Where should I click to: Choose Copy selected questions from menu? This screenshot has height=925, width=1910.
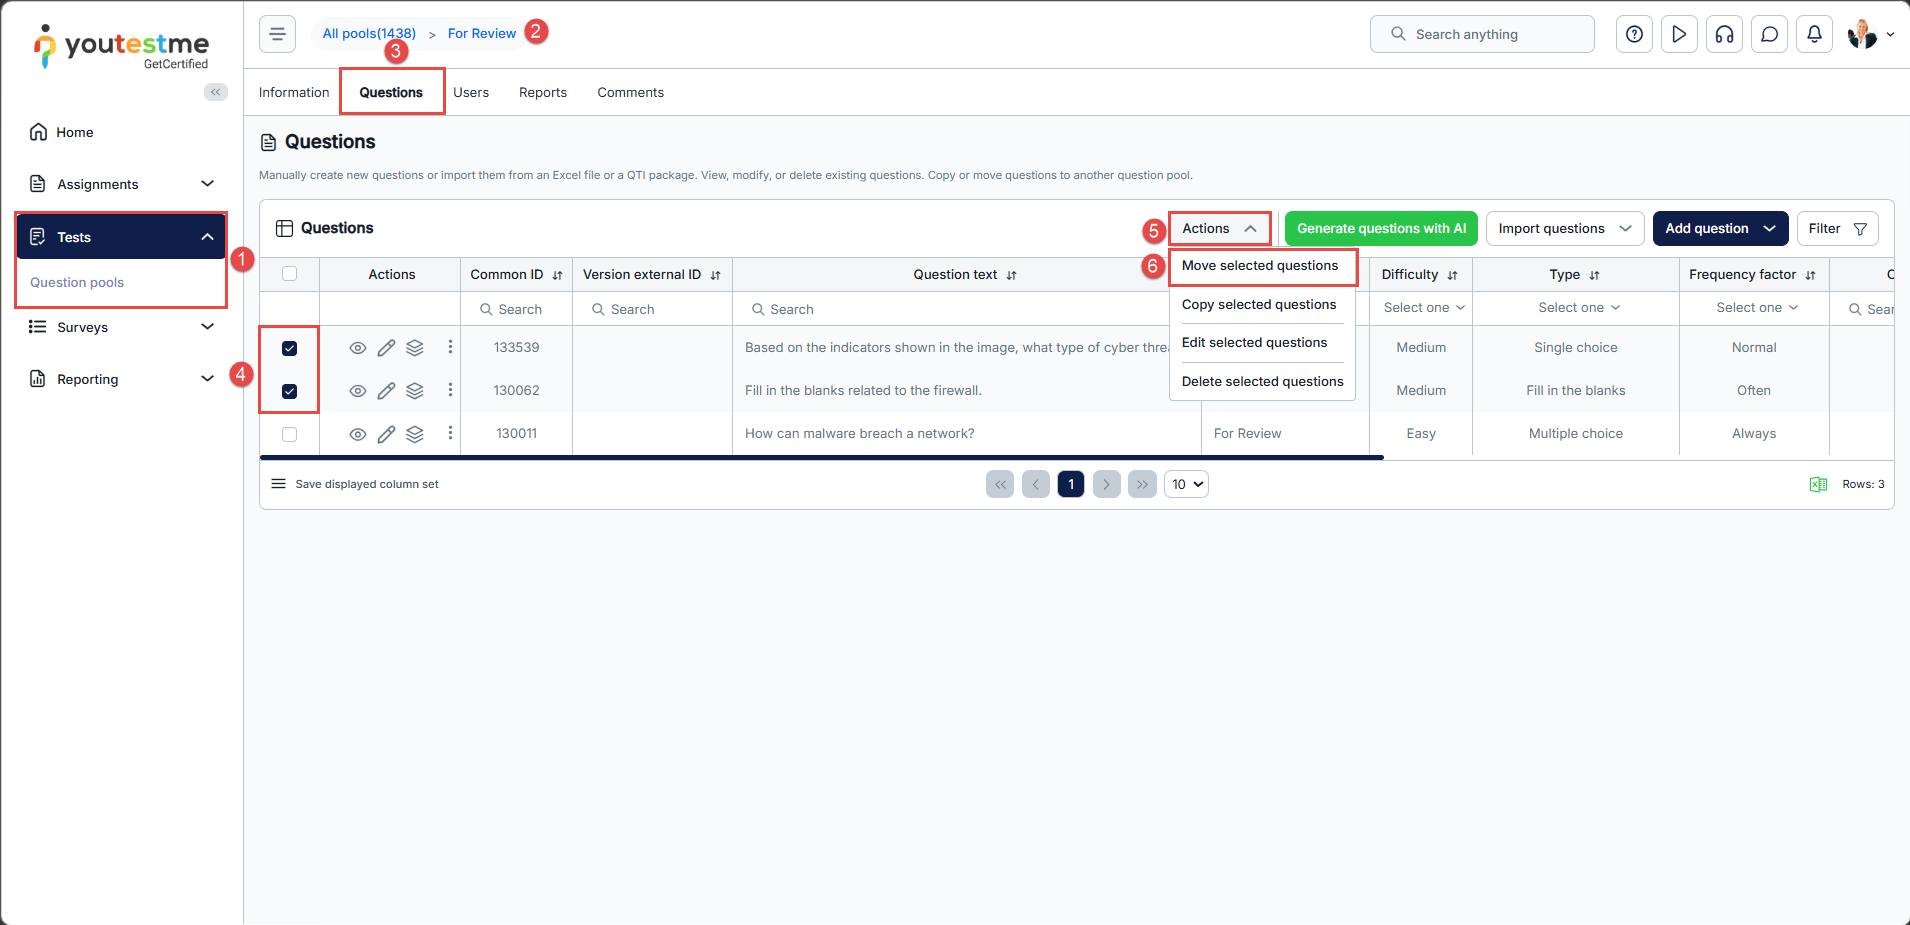1258,304
